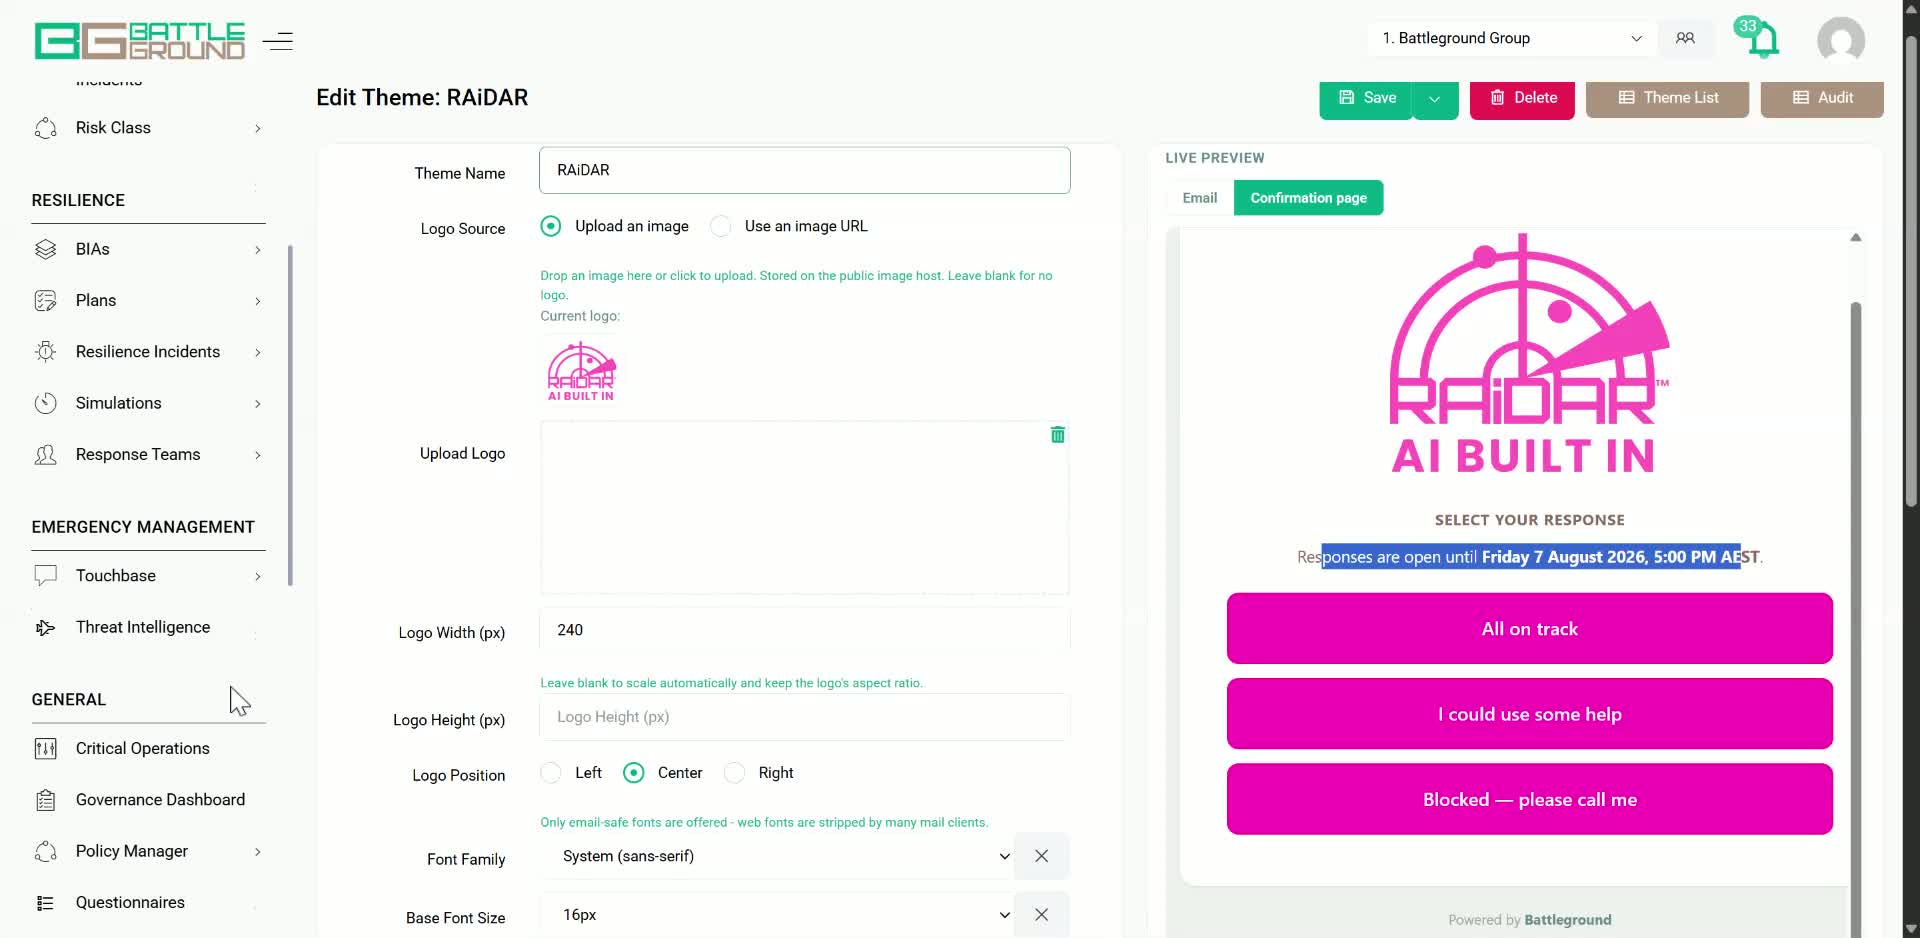Viewport: 1920px width, 938px height.
Task: Clear the Base Font Size selection
Action: click(x=1041, y=915)
